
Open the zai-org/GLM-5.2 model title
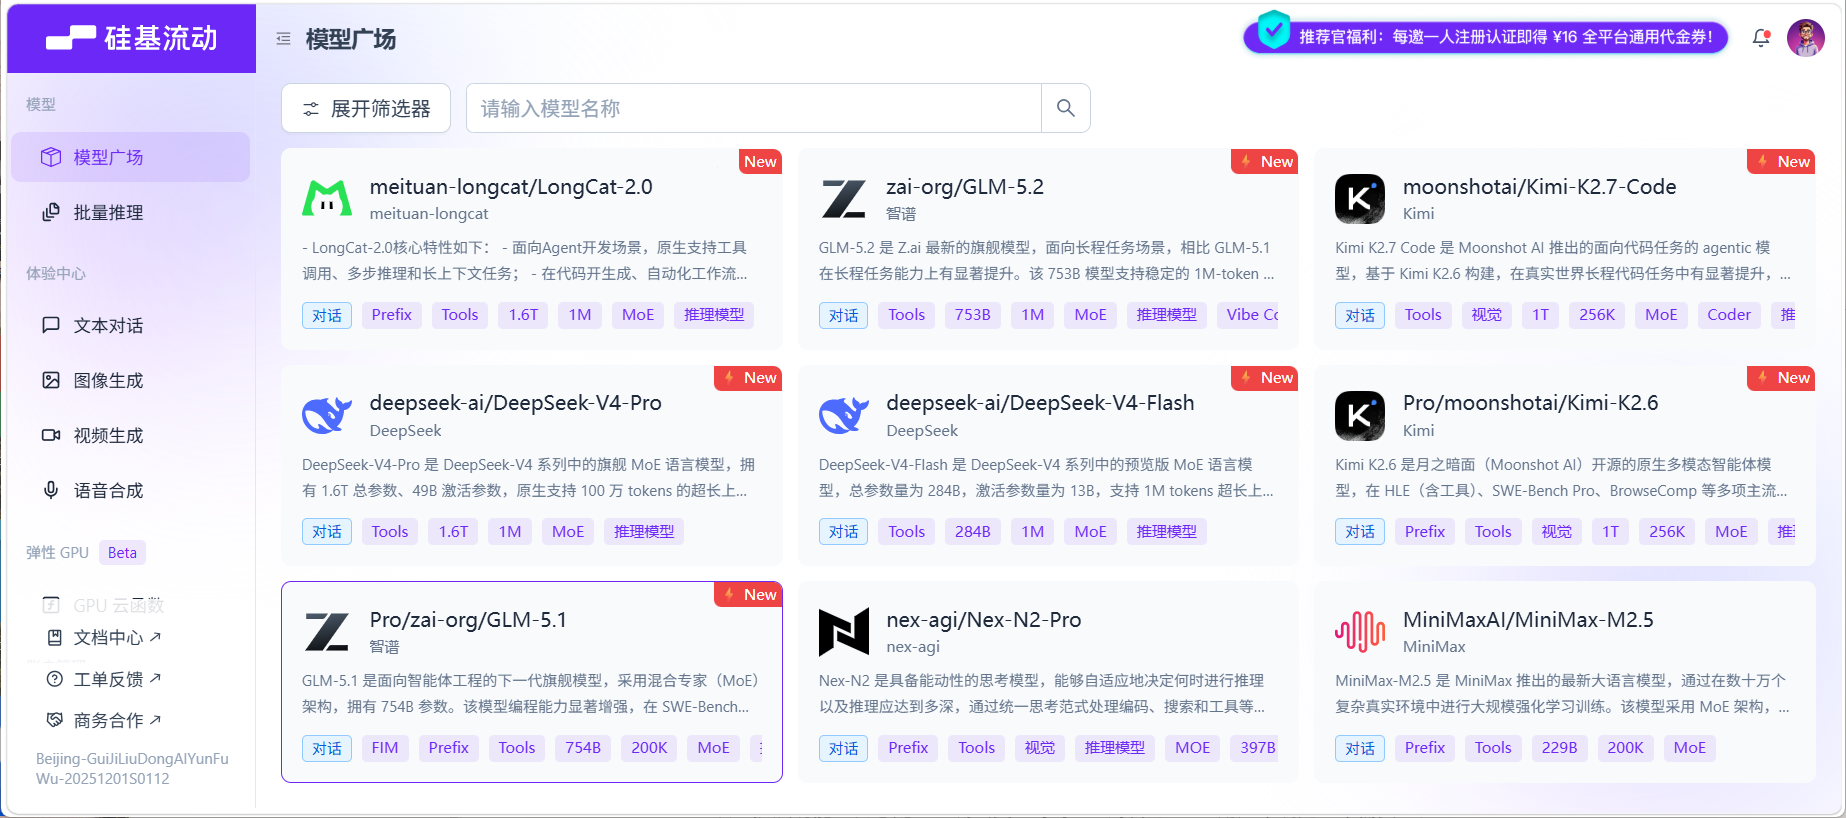tap(965, 187)
